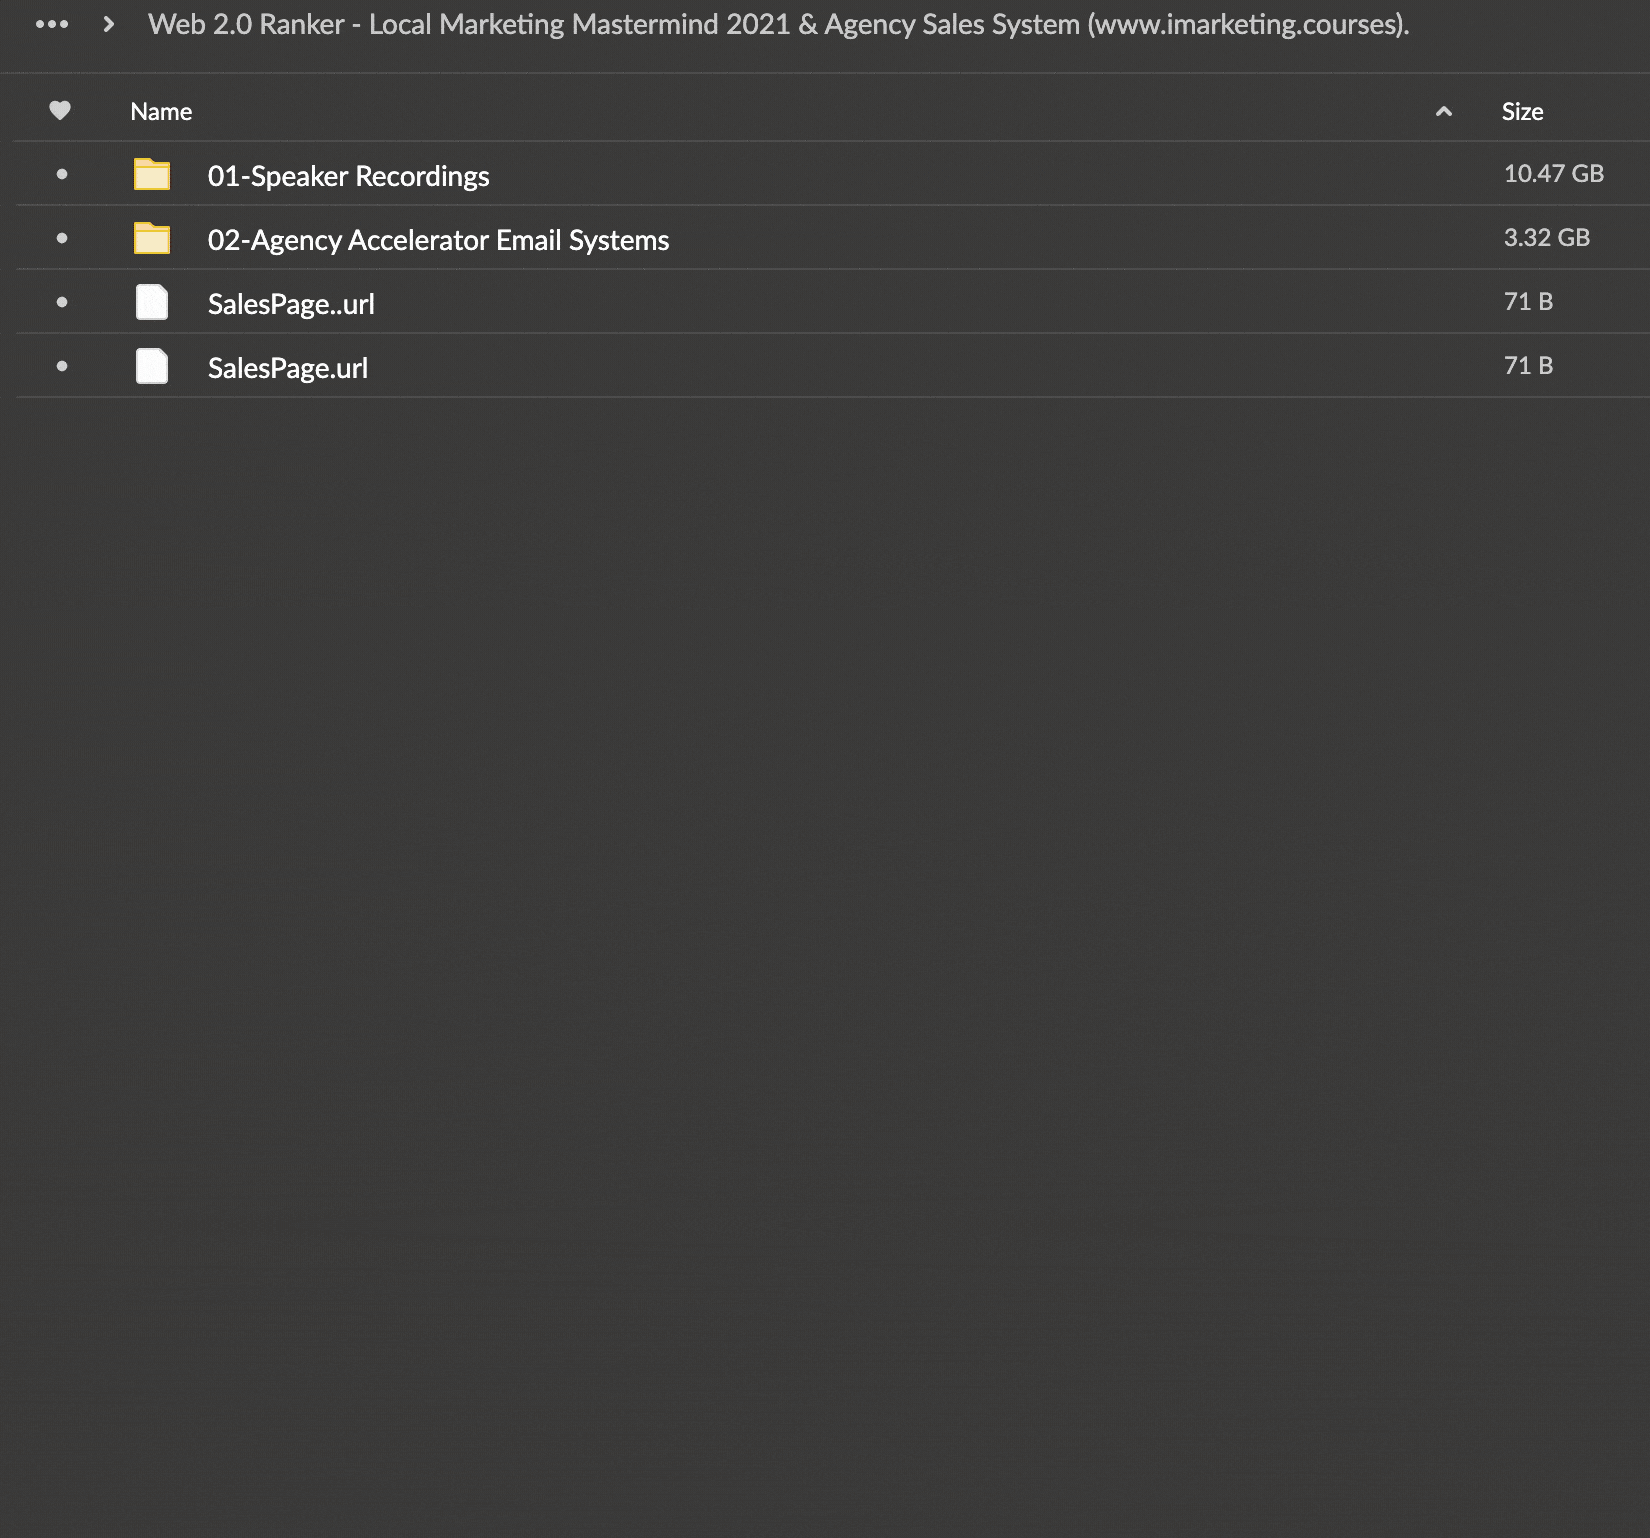Image resolution: width=1650 pixels, height=1538 pixels.
Task: Select the 10.47 GB size cell
Action: pyautogui.click(x=1553, y=174)
